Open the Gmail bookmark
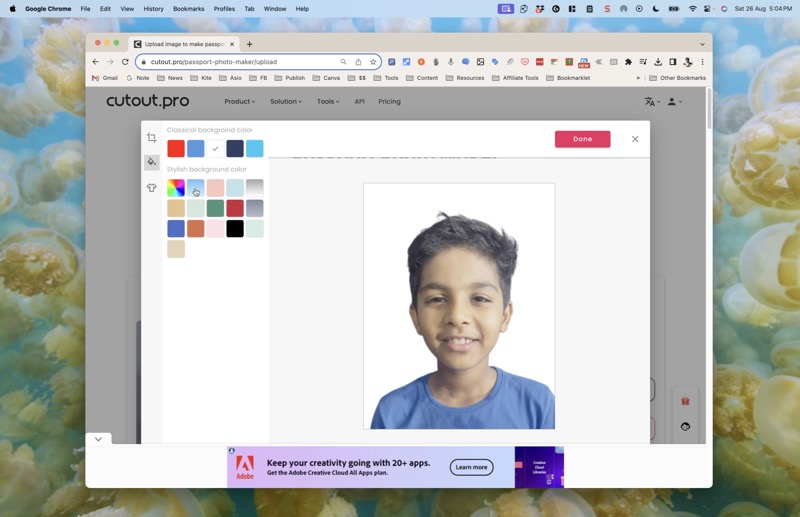 (105, 78)
